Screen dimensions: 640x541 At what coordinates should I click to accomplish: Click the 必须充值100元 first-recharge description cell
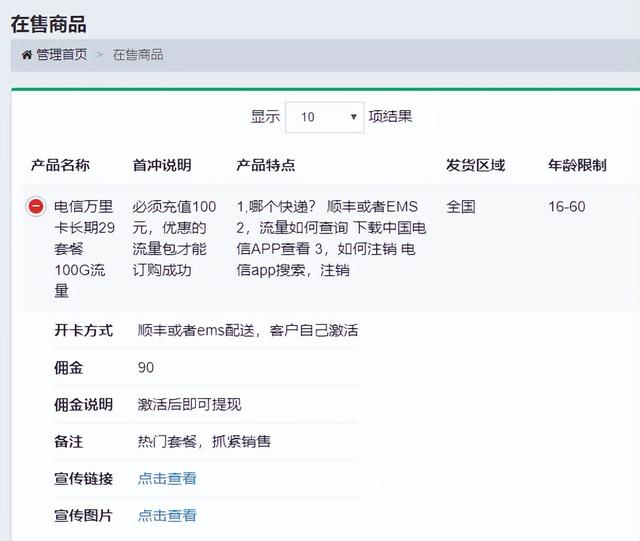click(x=174, y=238)
